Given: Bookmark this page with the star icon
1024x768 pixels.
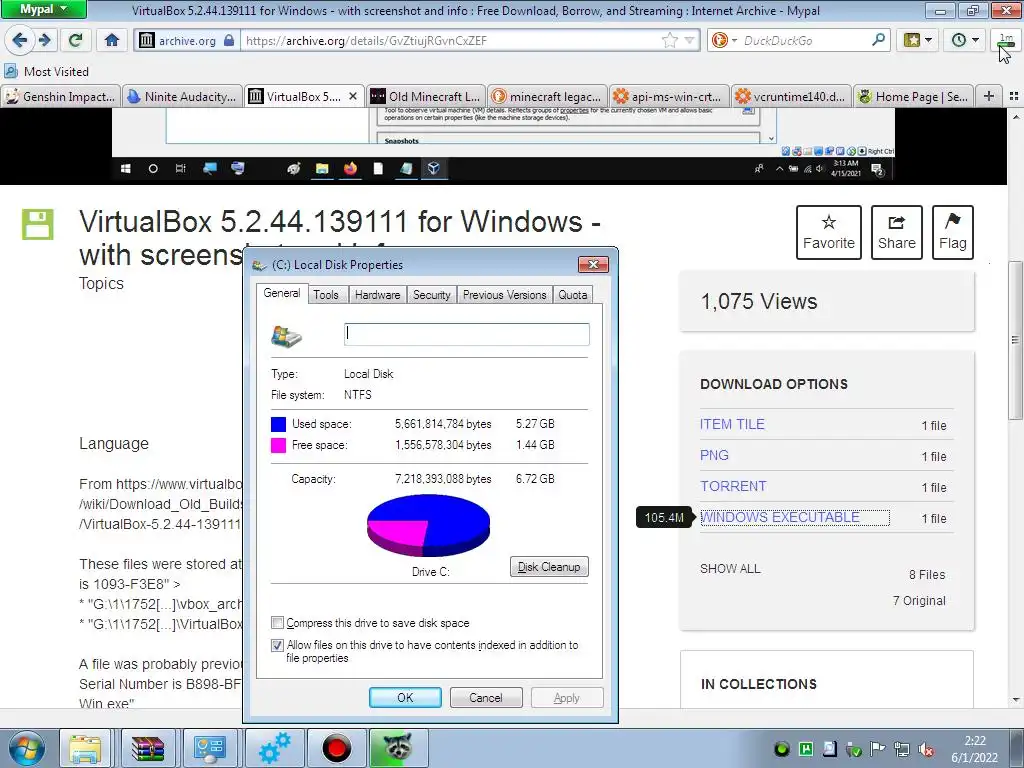Looking at the screenshot, I should pos(669,40).
